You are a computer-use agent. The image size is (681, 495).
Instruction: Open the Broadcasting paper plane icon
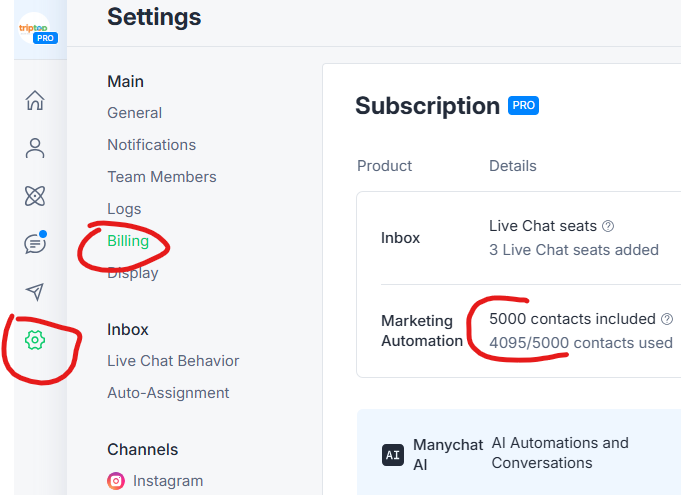(x=35, y=292)
